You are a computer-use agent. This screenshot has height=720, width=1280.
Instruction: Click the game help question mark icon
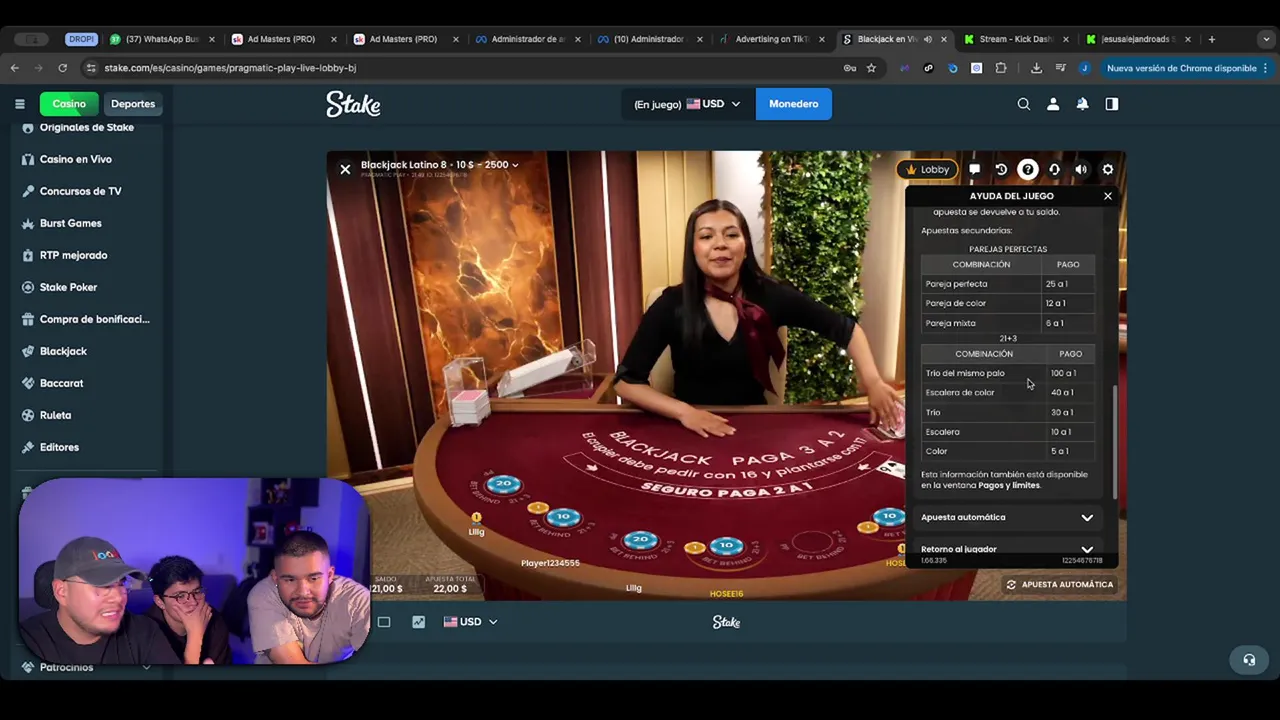point(1028,169)
